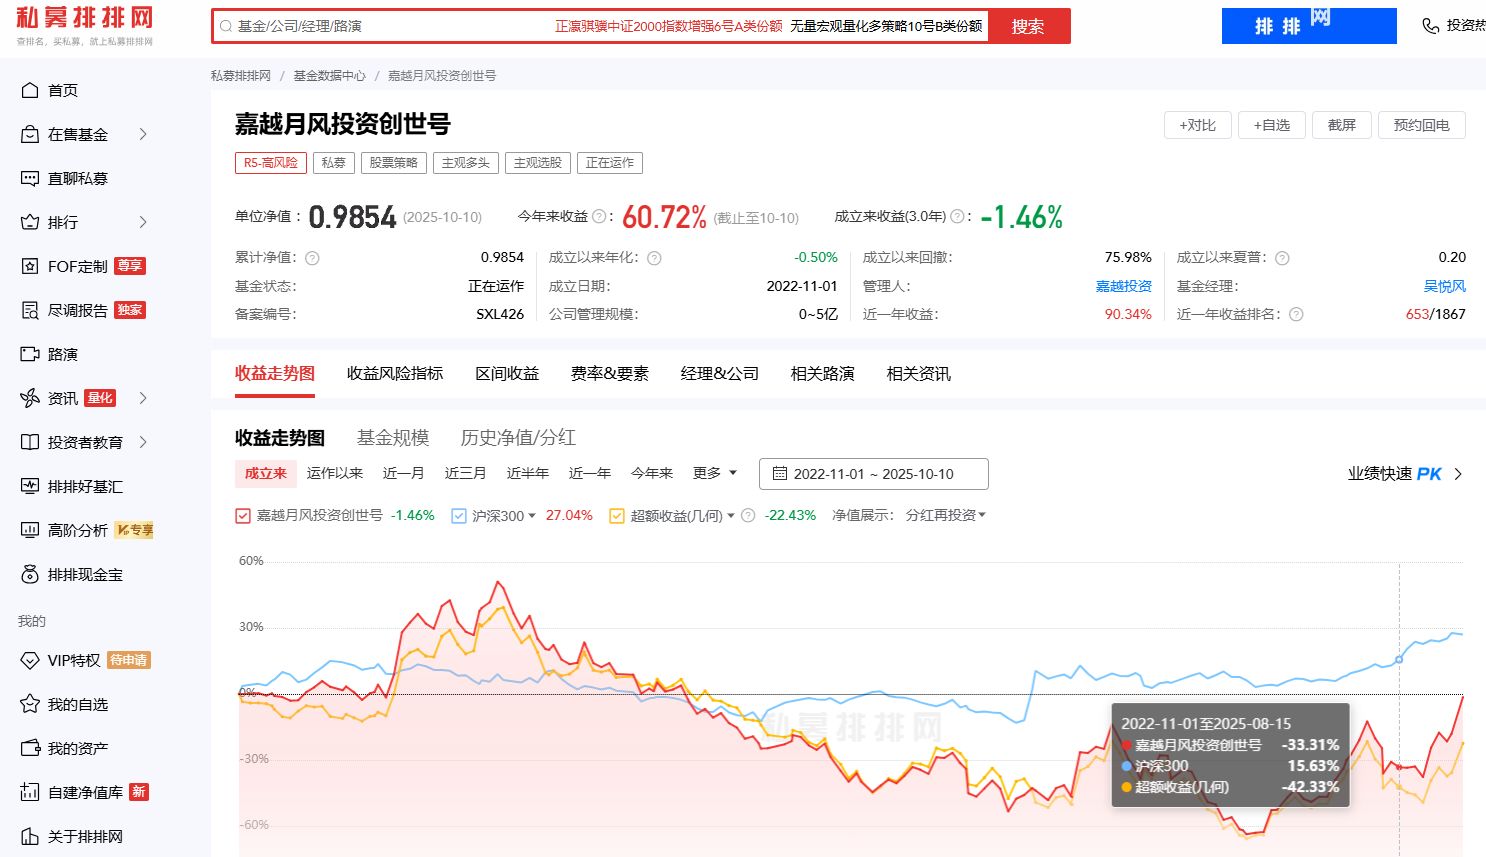This screenshot has width=1486, height=857.
Task: Switch to the 收益风险指标 tab
Action: (x=395, y=373)
